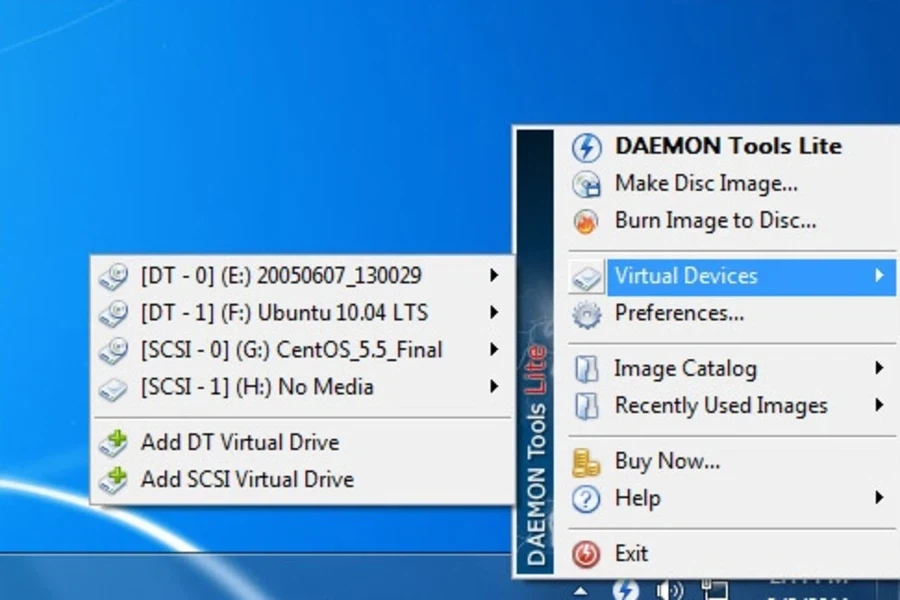This screenshot has width=900, height=600.
Task: Click the Buy Now coins icon
Action: [586, 462]
